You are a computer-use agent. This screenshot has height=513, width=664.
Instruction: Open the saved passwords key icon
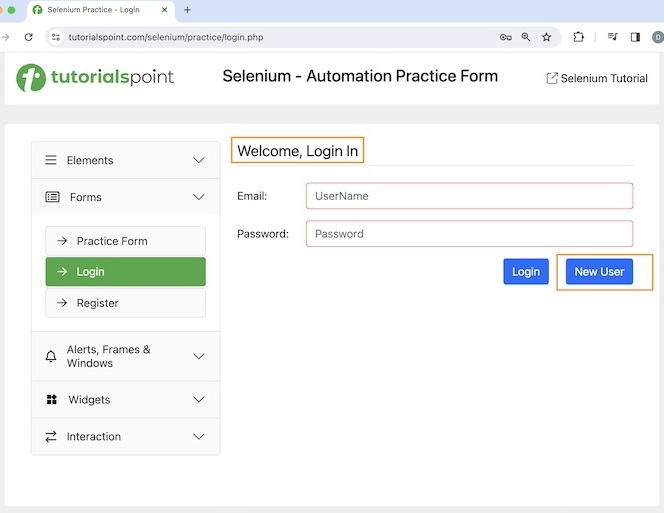click(x=506, y=37)
